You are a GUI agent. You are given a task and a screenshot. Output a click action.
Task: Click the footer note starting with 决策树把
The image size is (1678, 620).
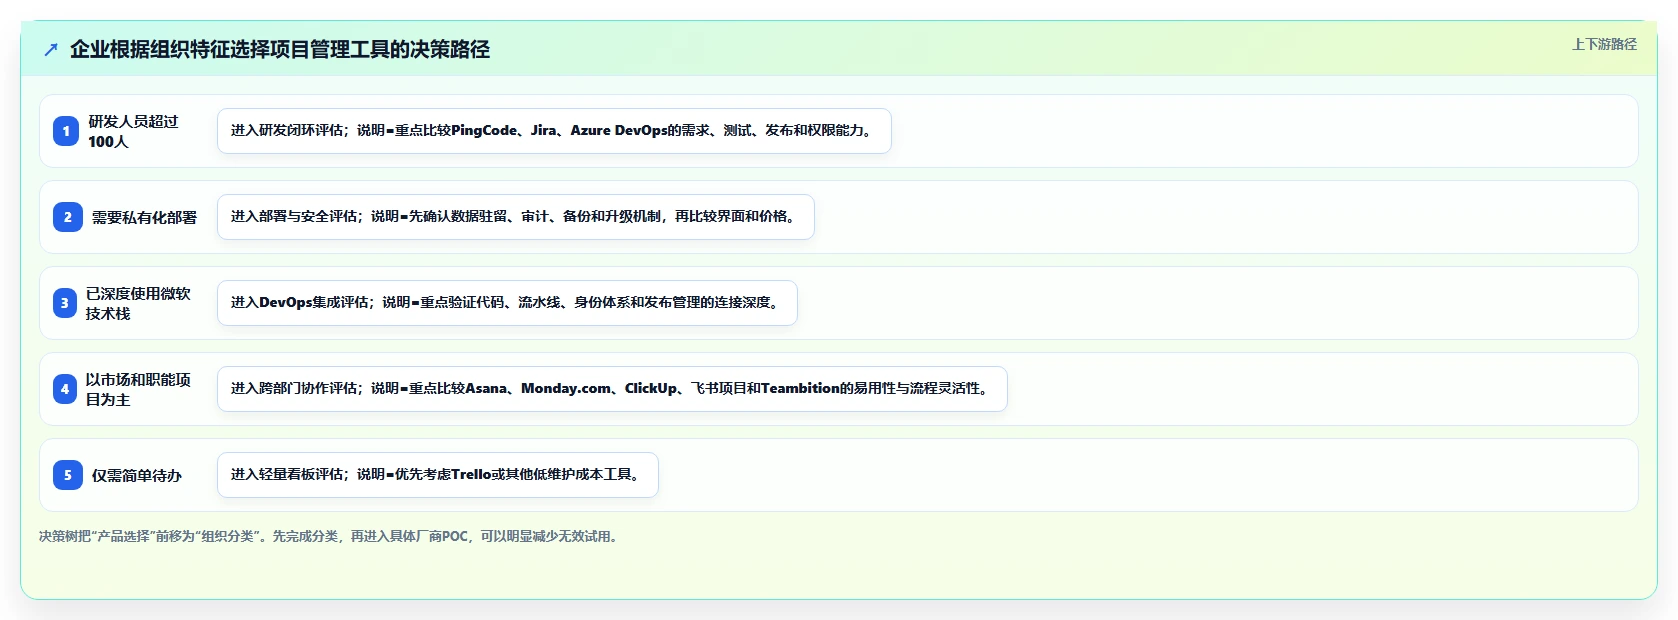coord(331,536)
